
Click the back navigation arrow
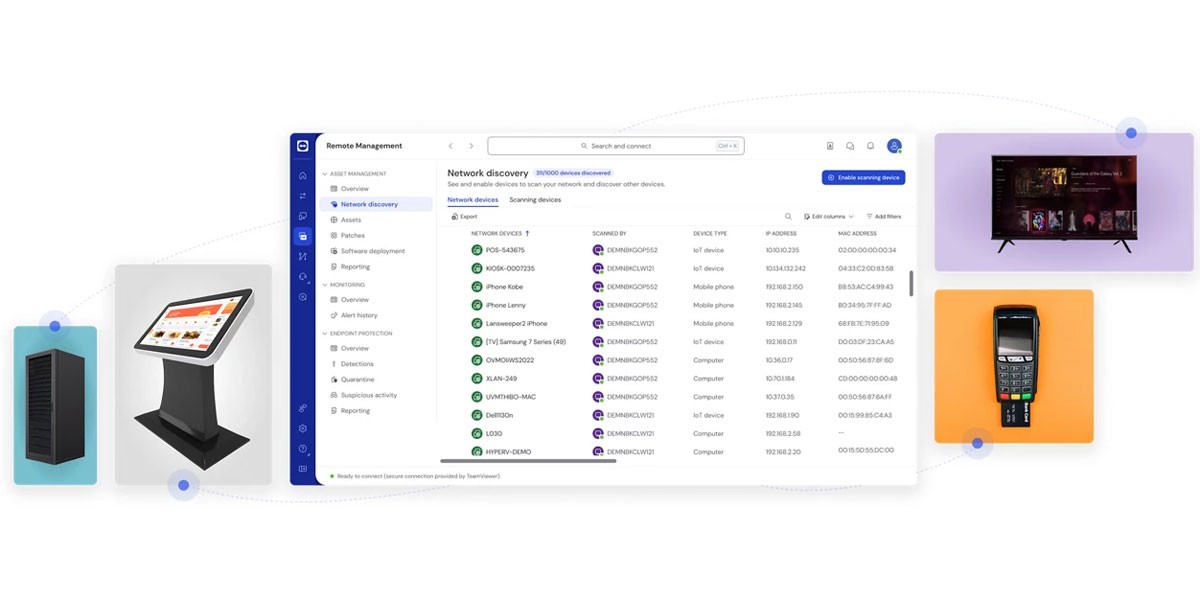(451, 146)
